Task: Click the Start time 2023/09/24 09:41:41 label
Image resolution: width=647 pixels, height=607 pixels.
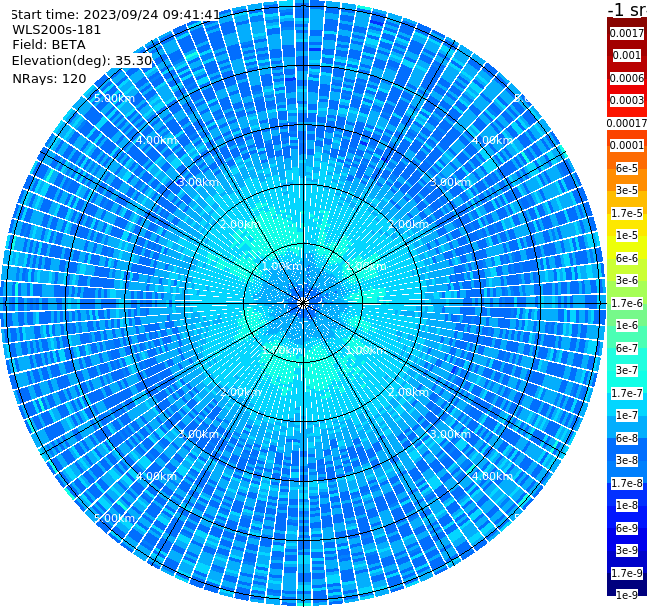Action: click(x=115, y=15)
